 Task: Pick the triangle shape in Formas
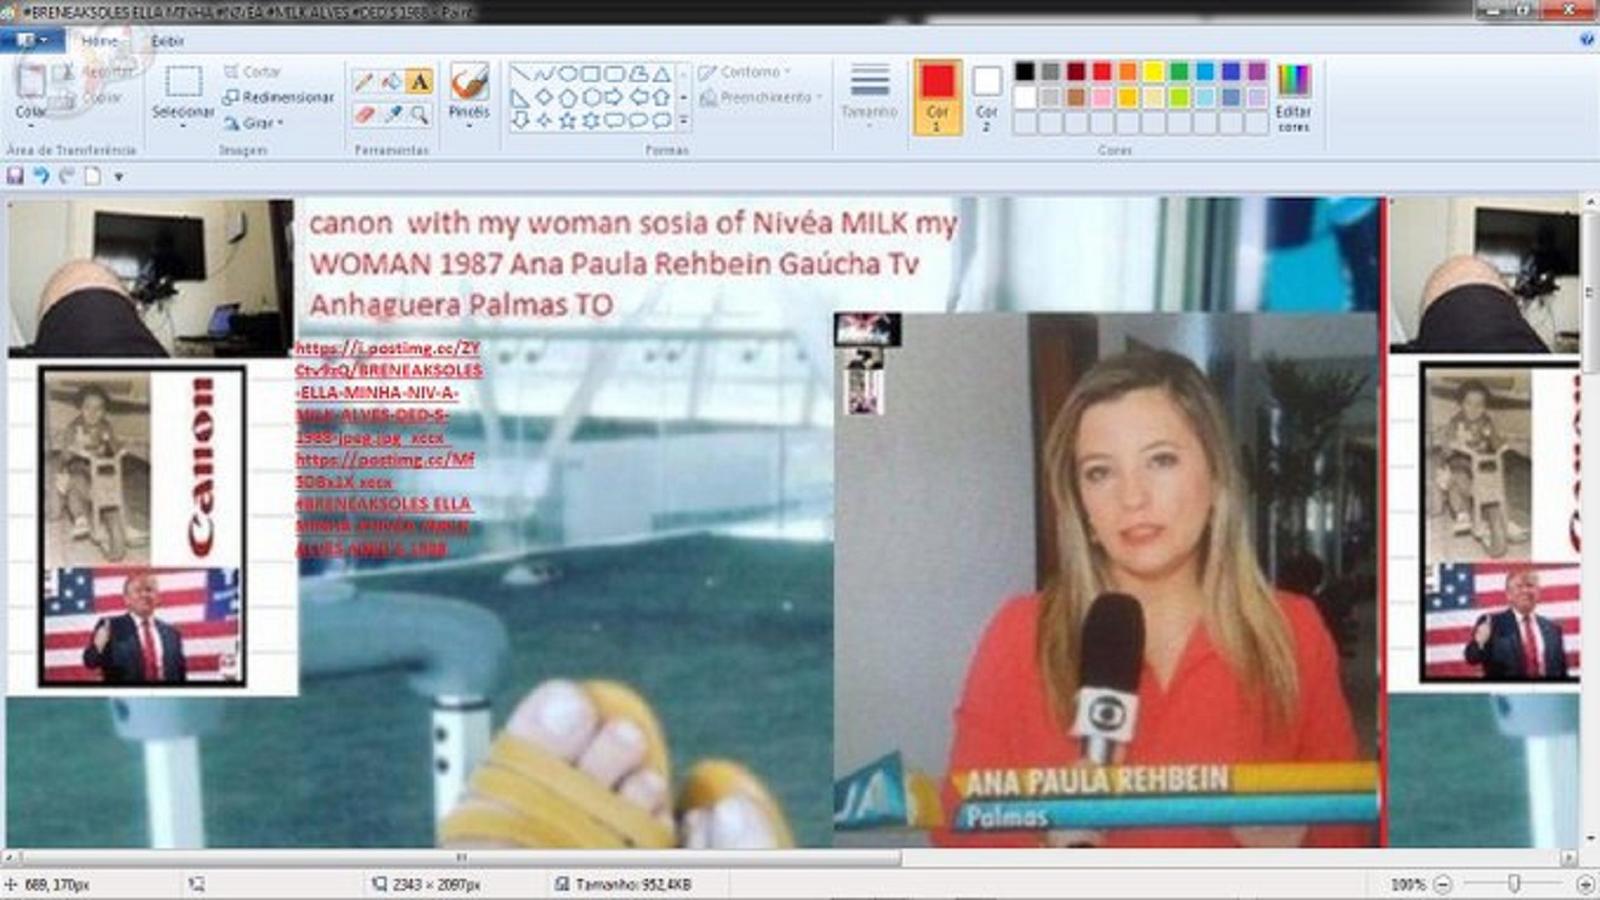pyautogui.click(x=662, y=74)
